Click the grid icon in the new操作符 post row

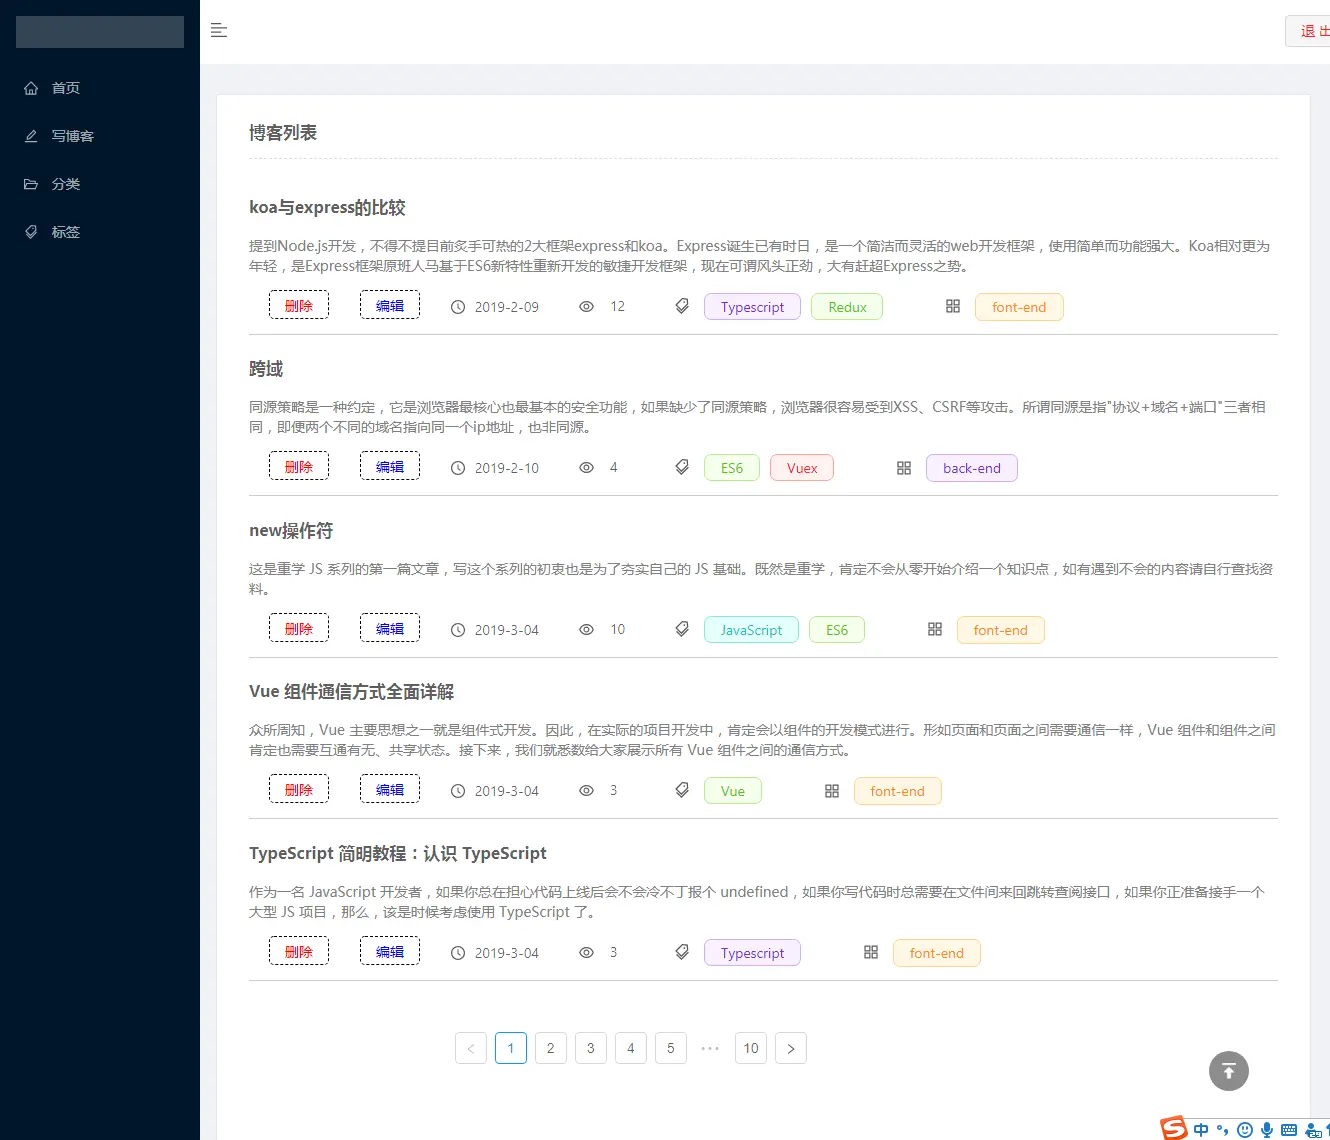(x=935, y=629)
